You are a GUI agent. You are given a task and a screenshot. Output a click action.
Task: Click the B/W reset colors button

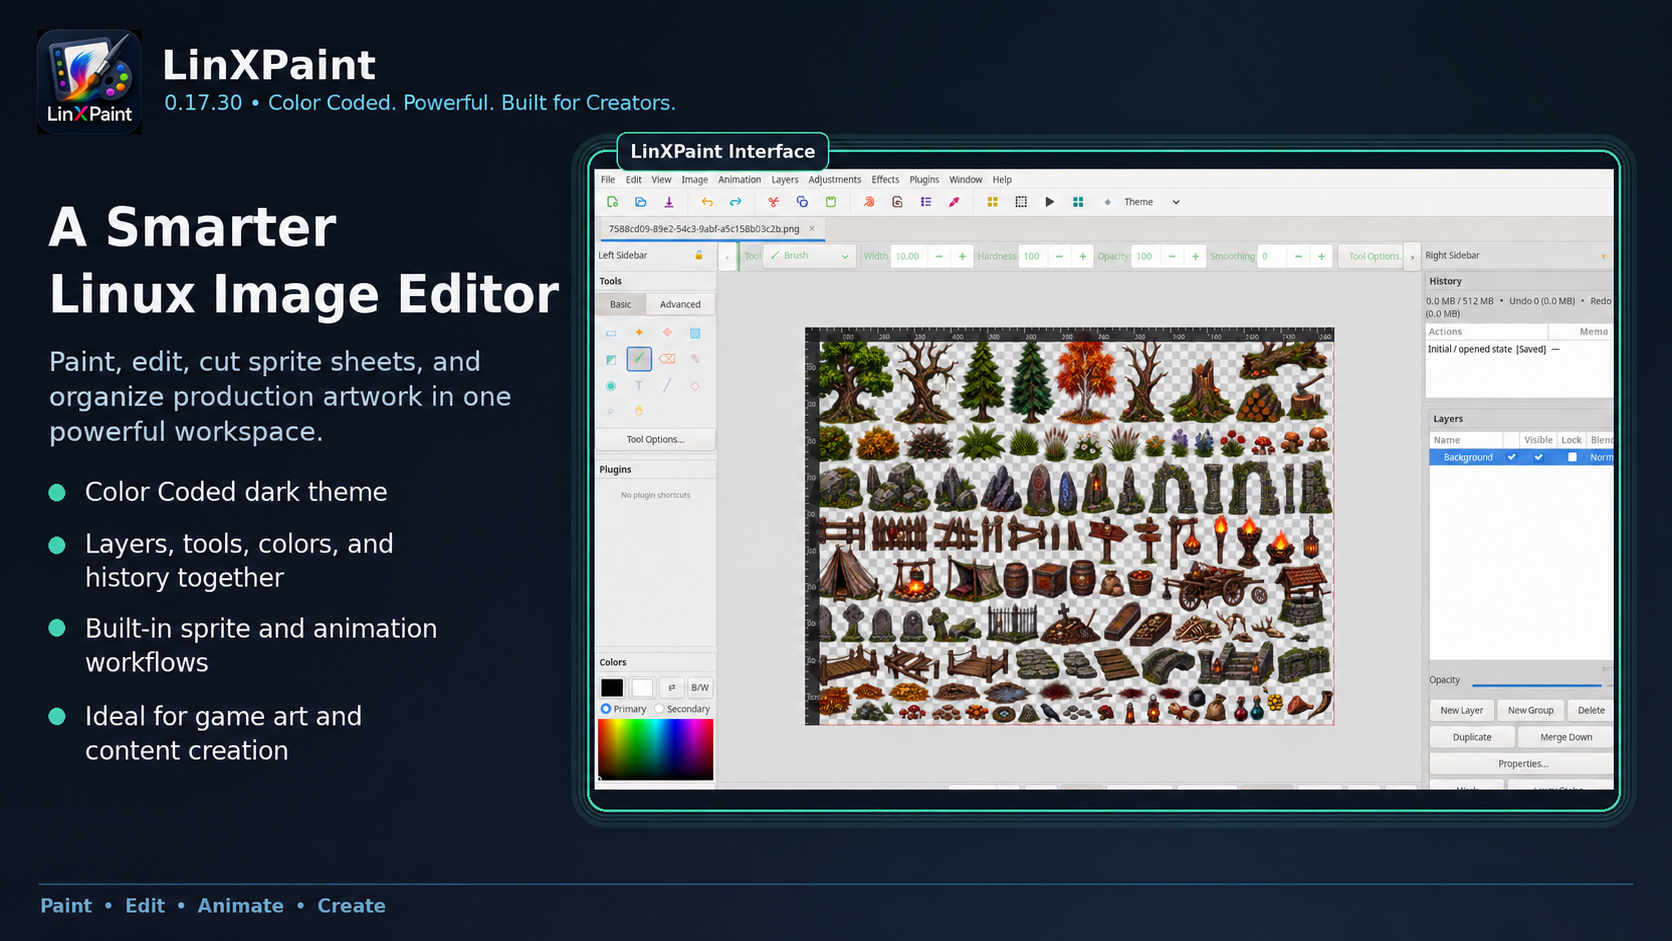click(x=700, y=687)
